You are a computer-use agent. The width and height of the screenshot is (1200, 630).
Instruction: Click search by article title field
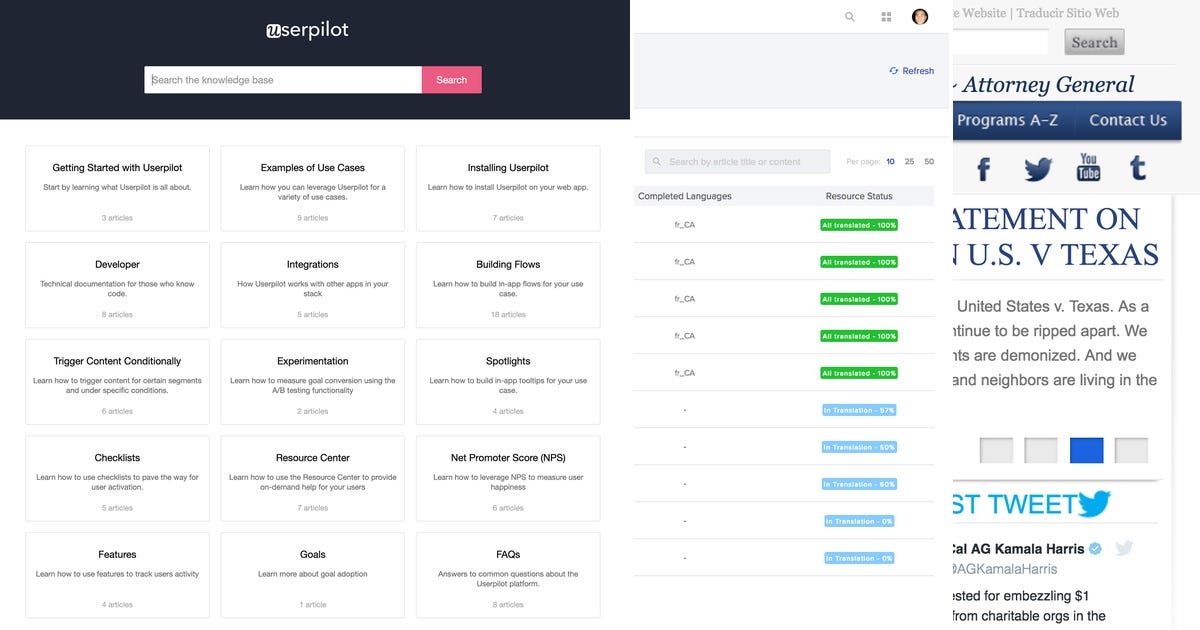pyautogui.click(x=738, y=162)
